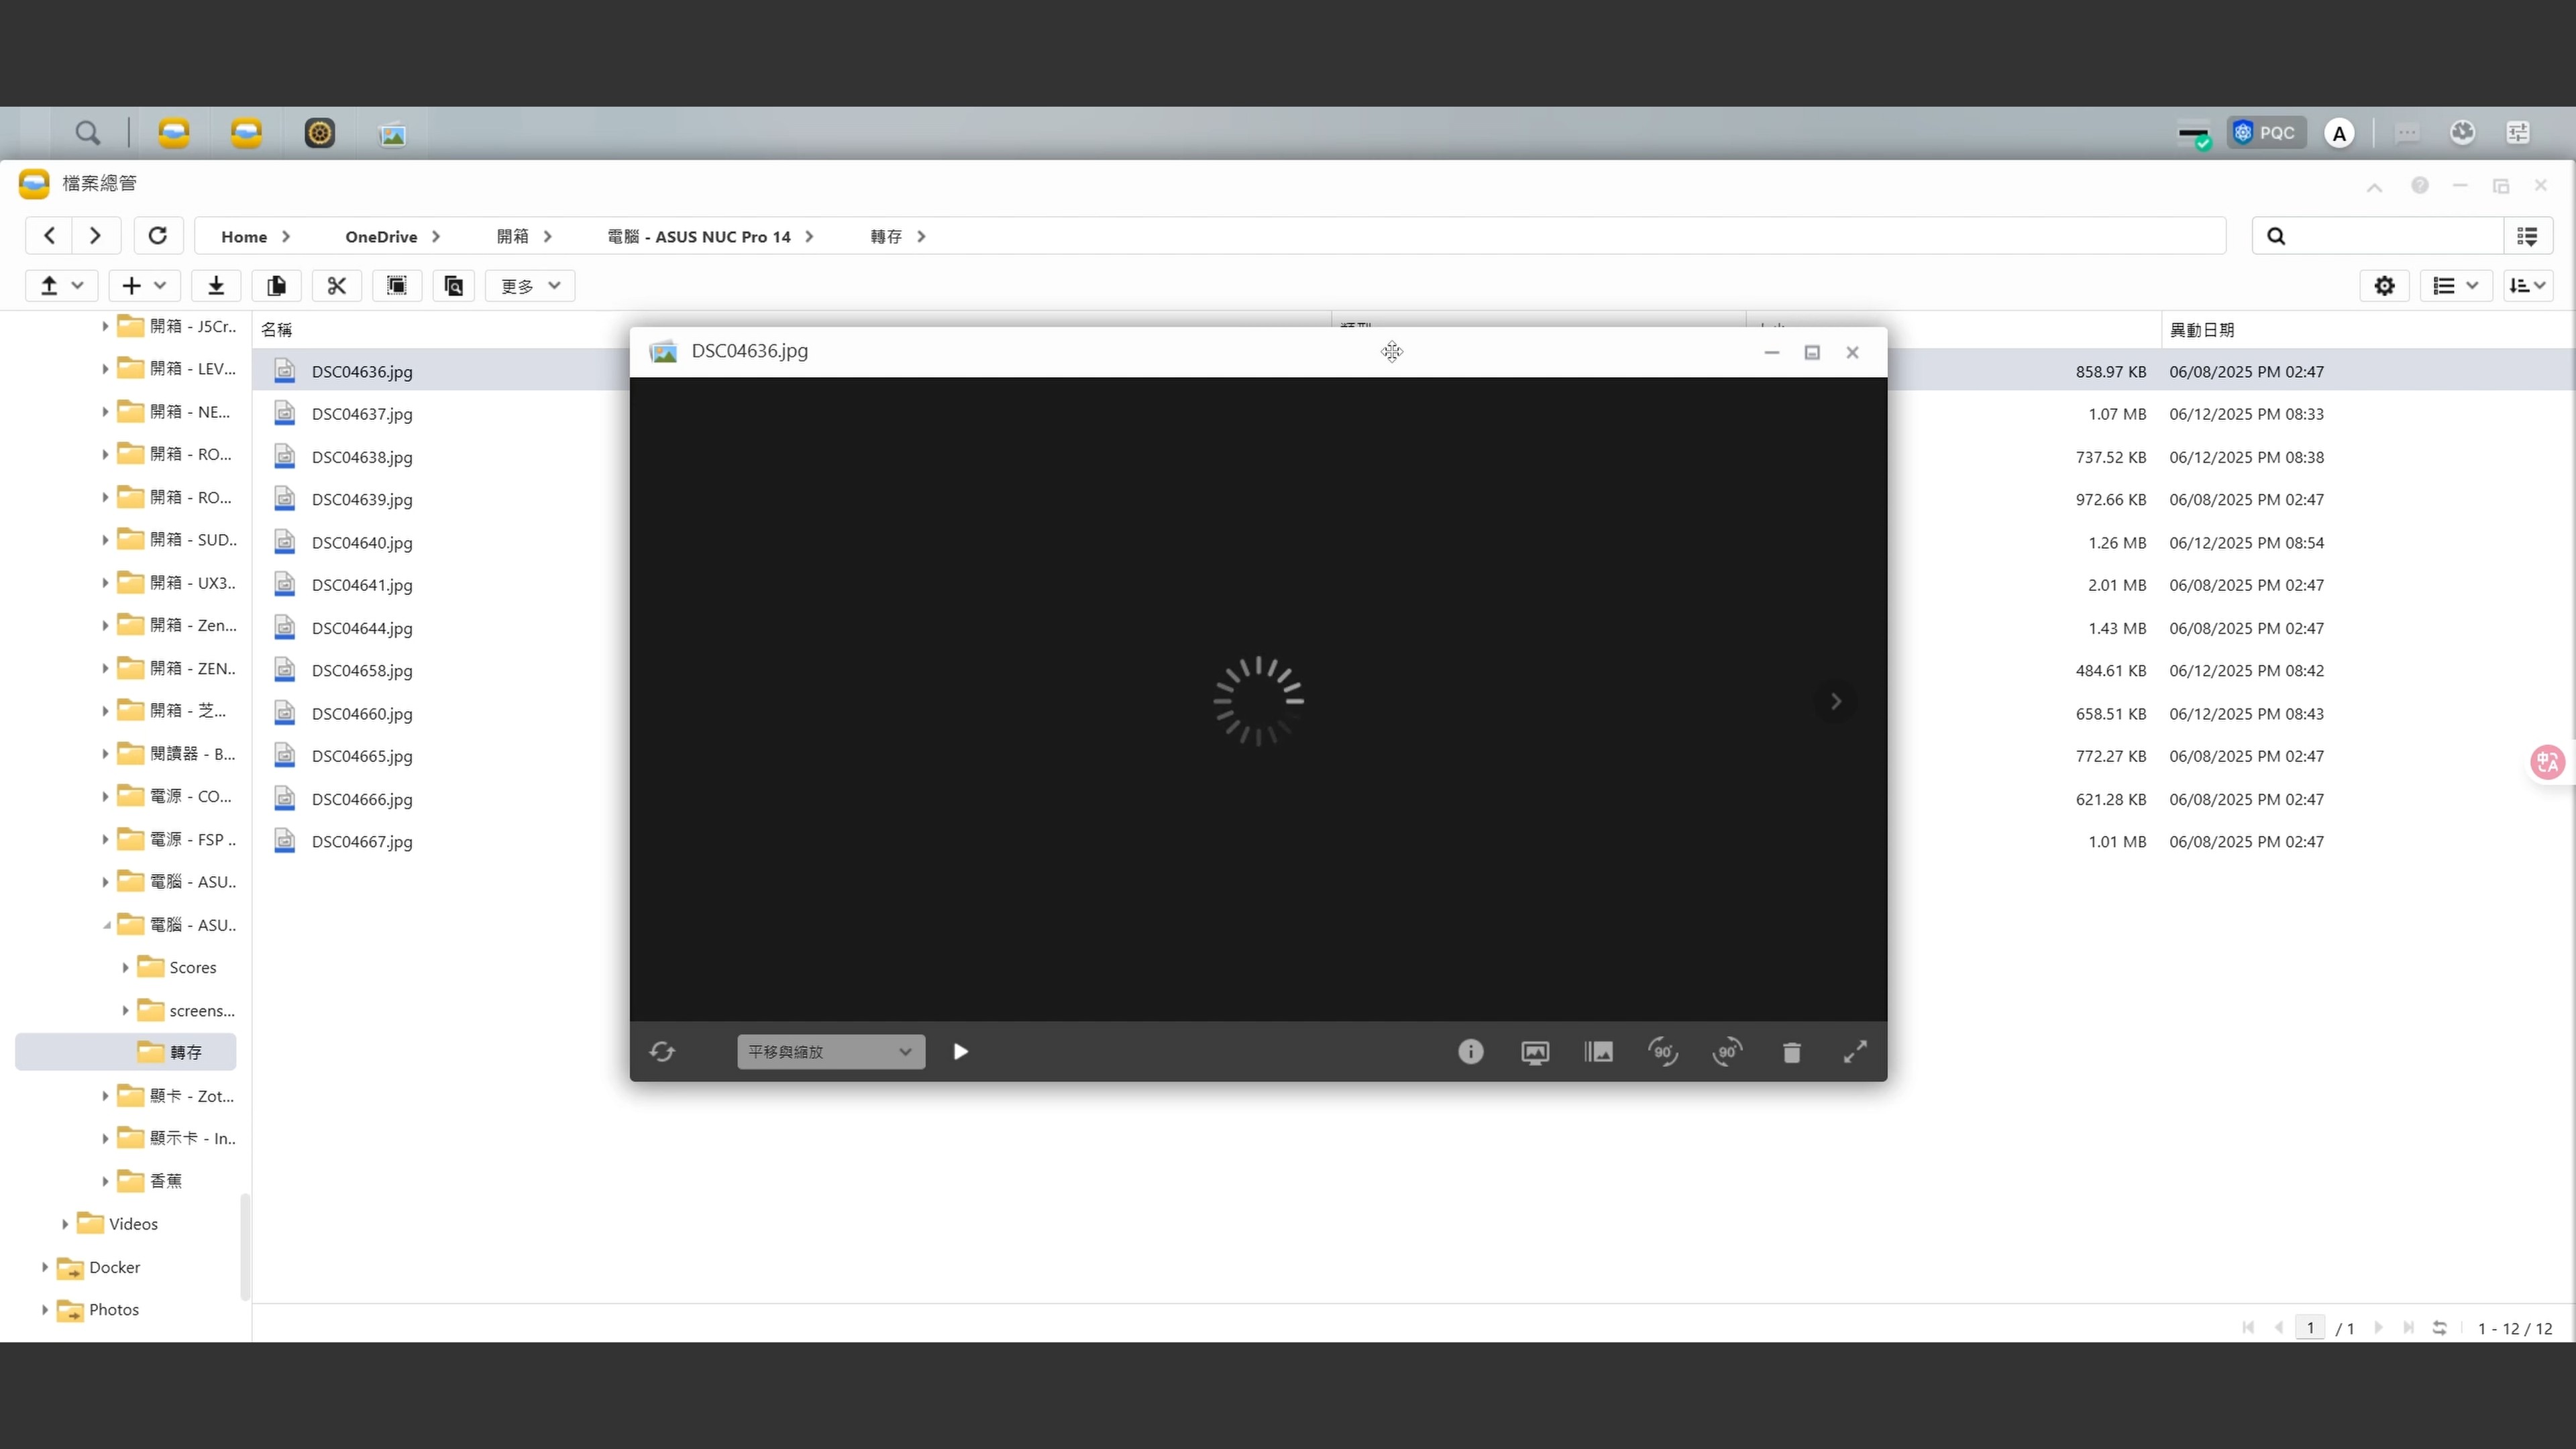
Task: Toggle the list view mode dropdown
Action: 2455,286
